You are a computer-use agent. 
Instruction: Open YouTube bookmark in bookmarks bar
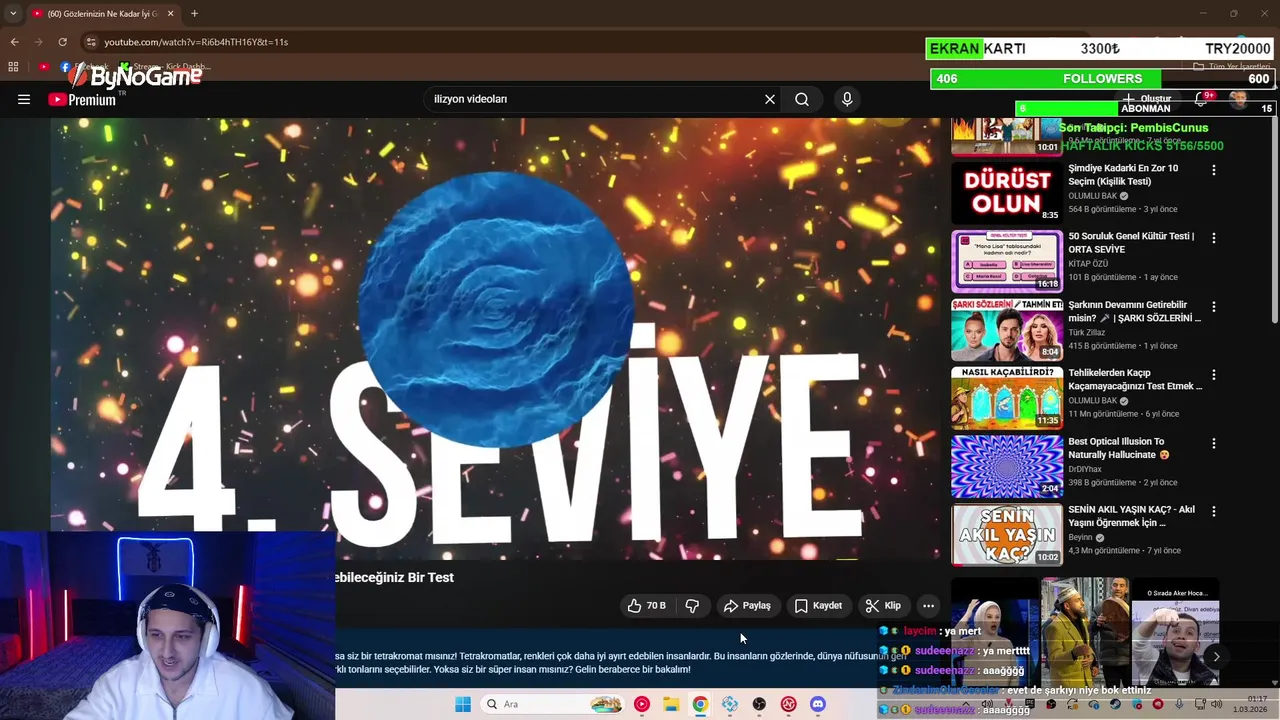(43, 67)
